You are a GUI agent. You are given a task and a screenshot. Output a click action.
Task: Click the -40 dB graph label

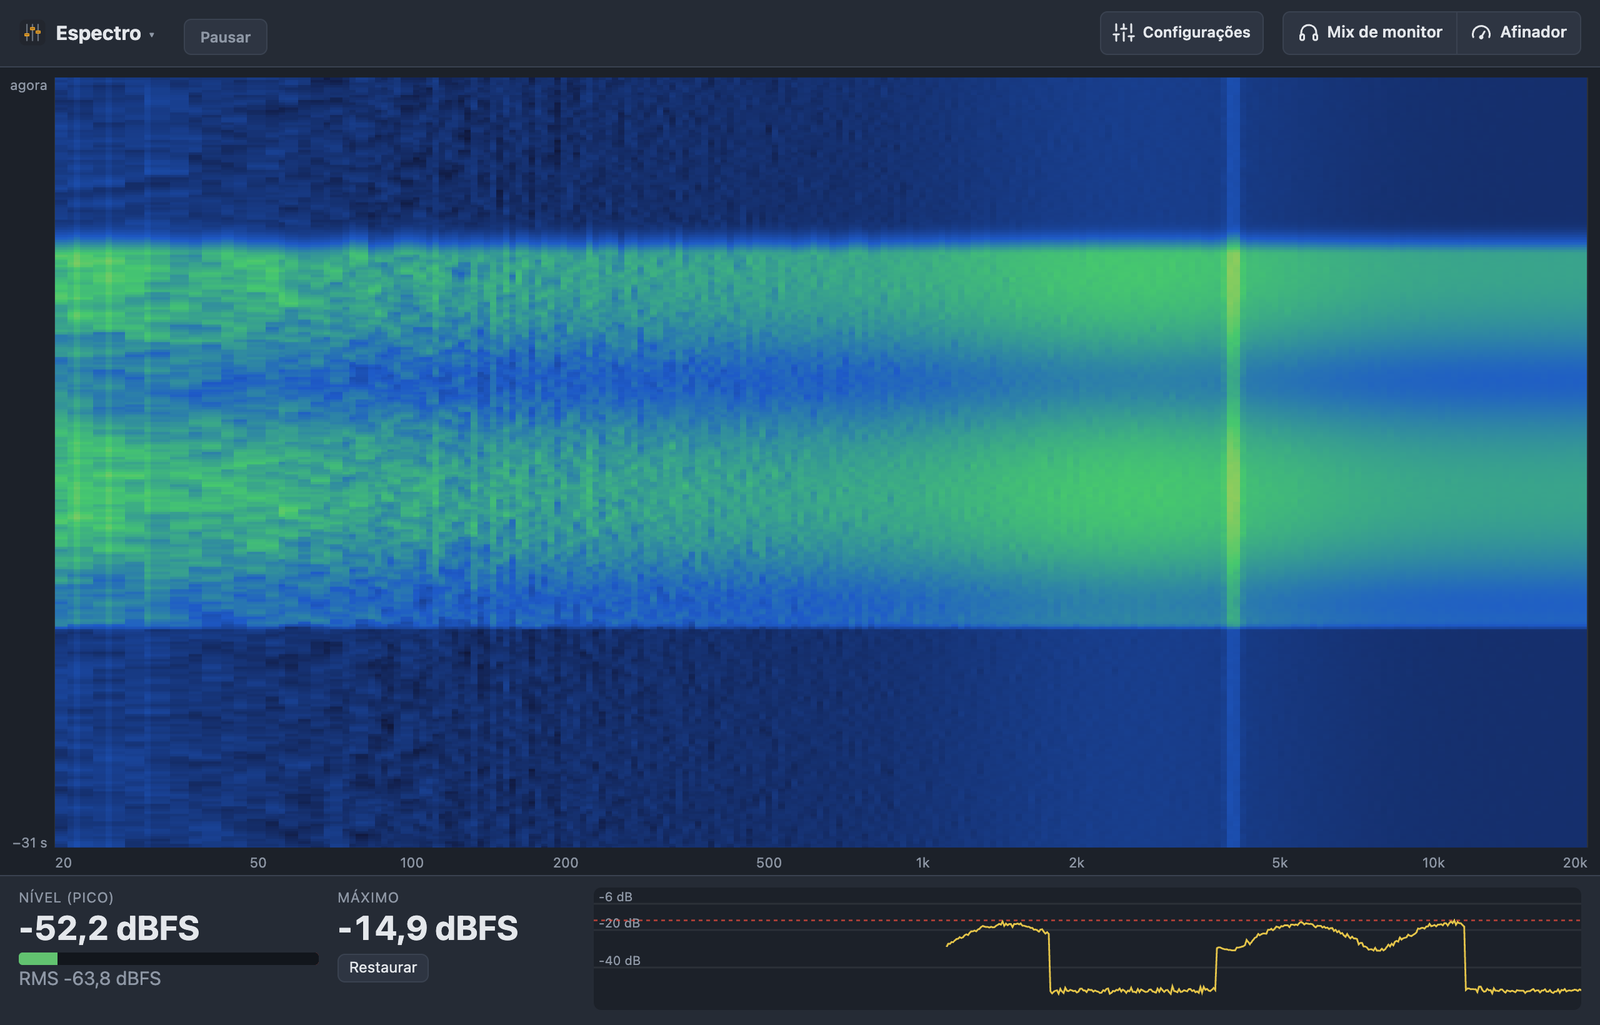(619, 961)
